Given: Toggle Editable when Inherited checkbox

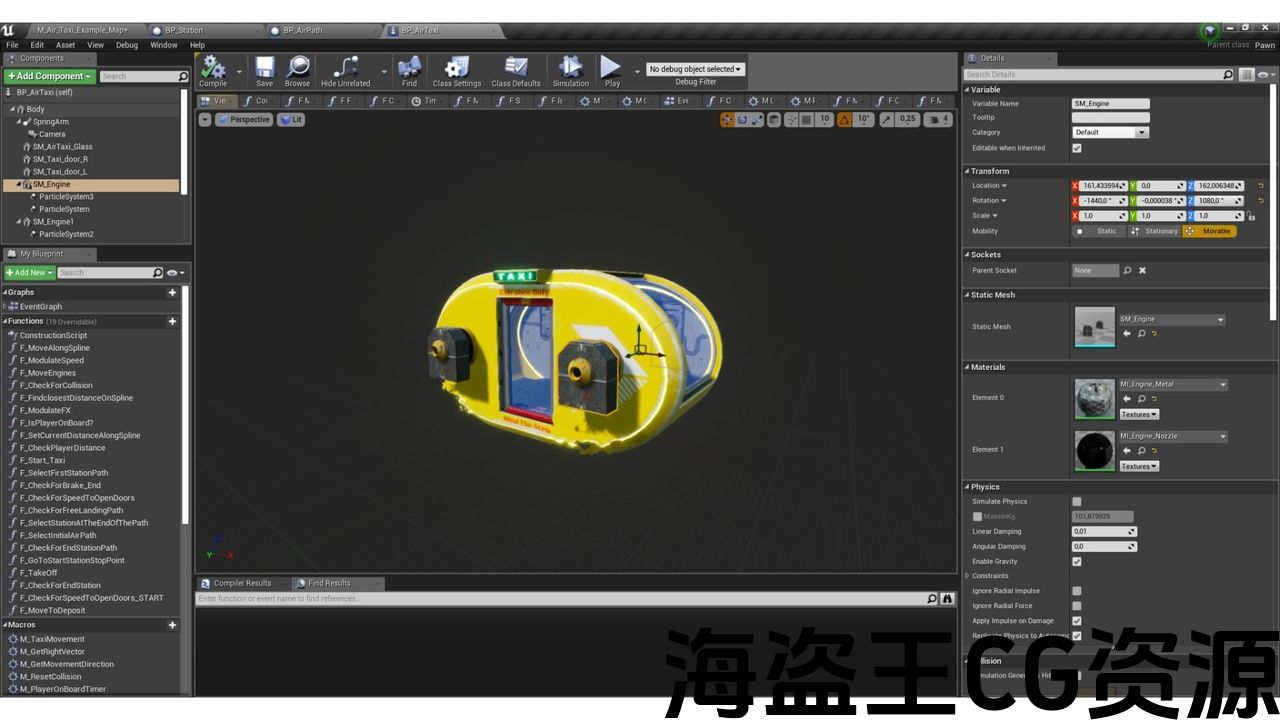Looking at the screenshot, I should (1077, 148).
